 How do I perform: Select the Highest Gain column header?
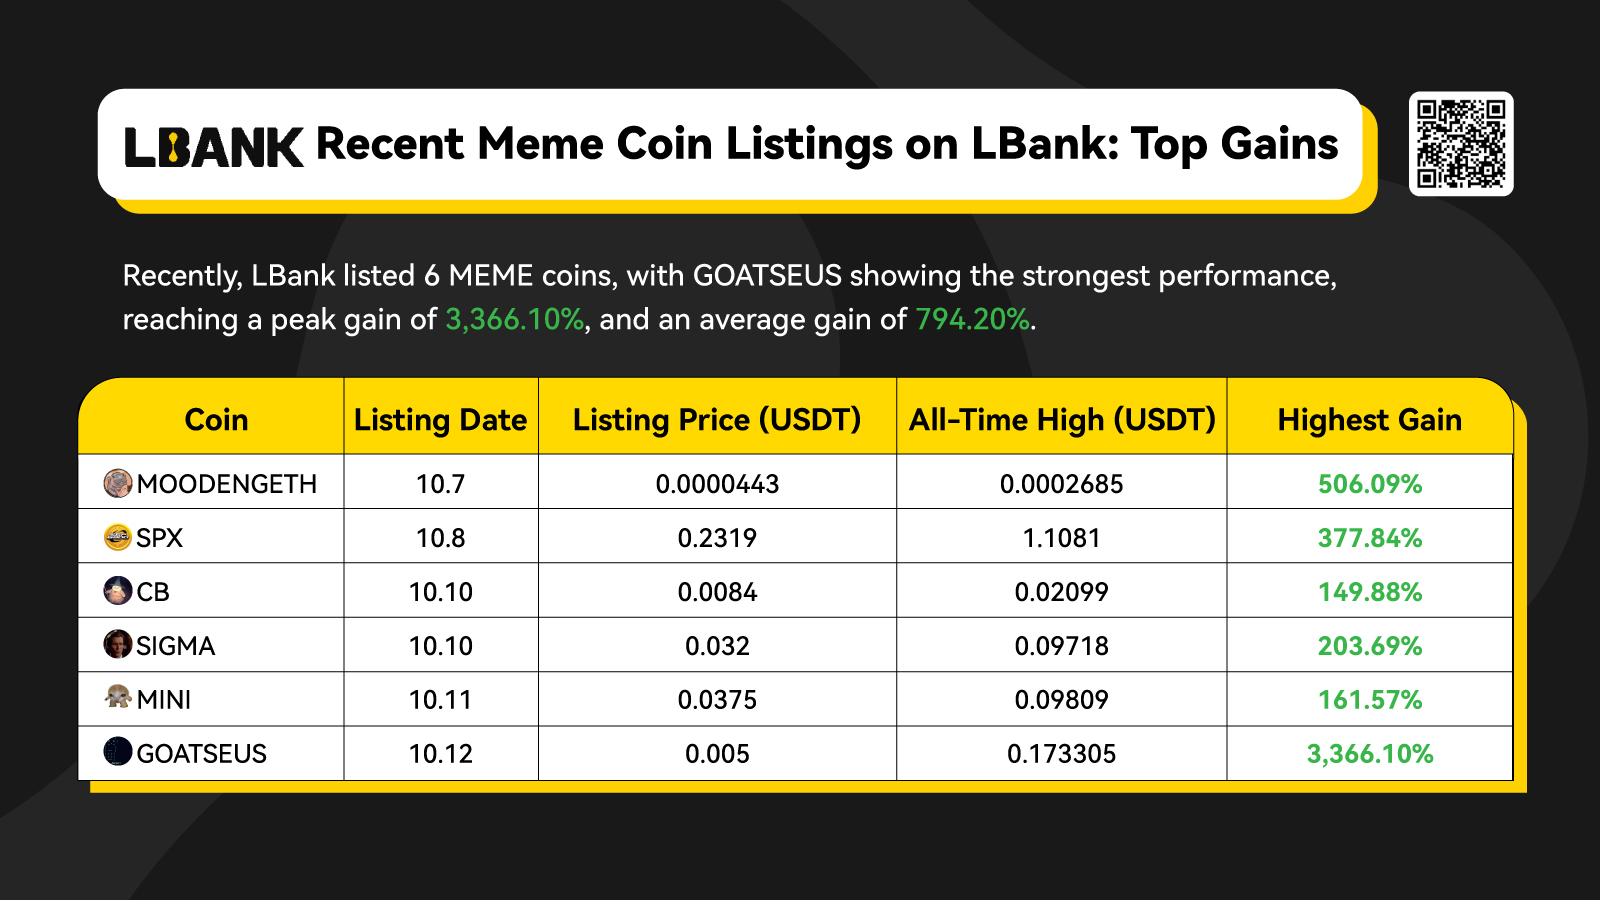tap(1370, 420)
